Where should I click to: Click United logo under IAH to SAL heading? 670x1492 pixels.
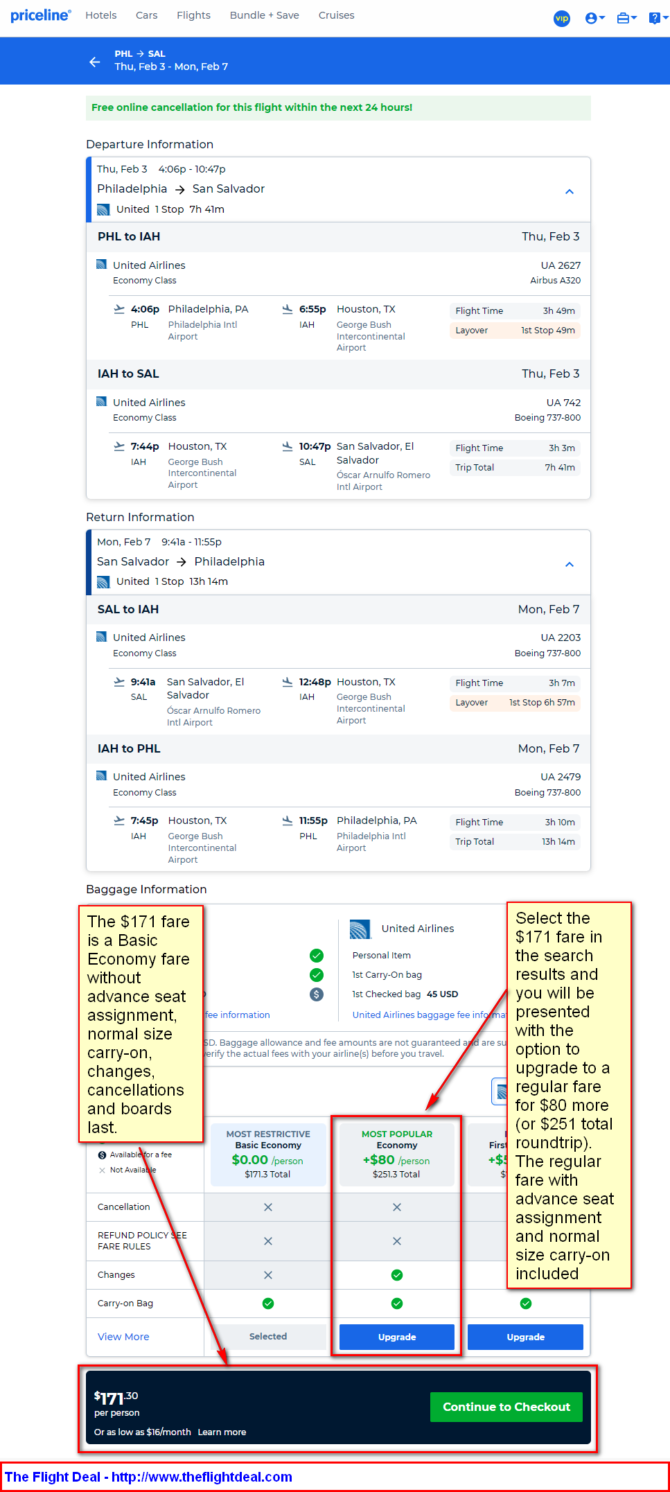[101, 402]
